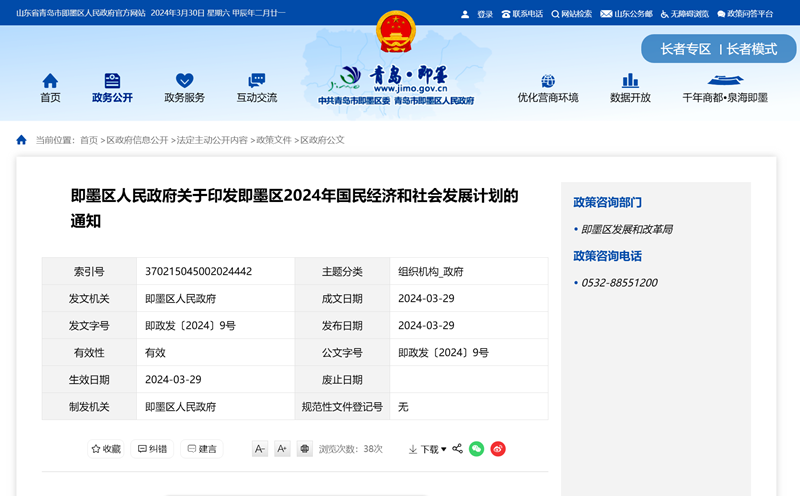Select 政务服务 in navigation menu
The image size is (800, 496).
tap(184, 88)
